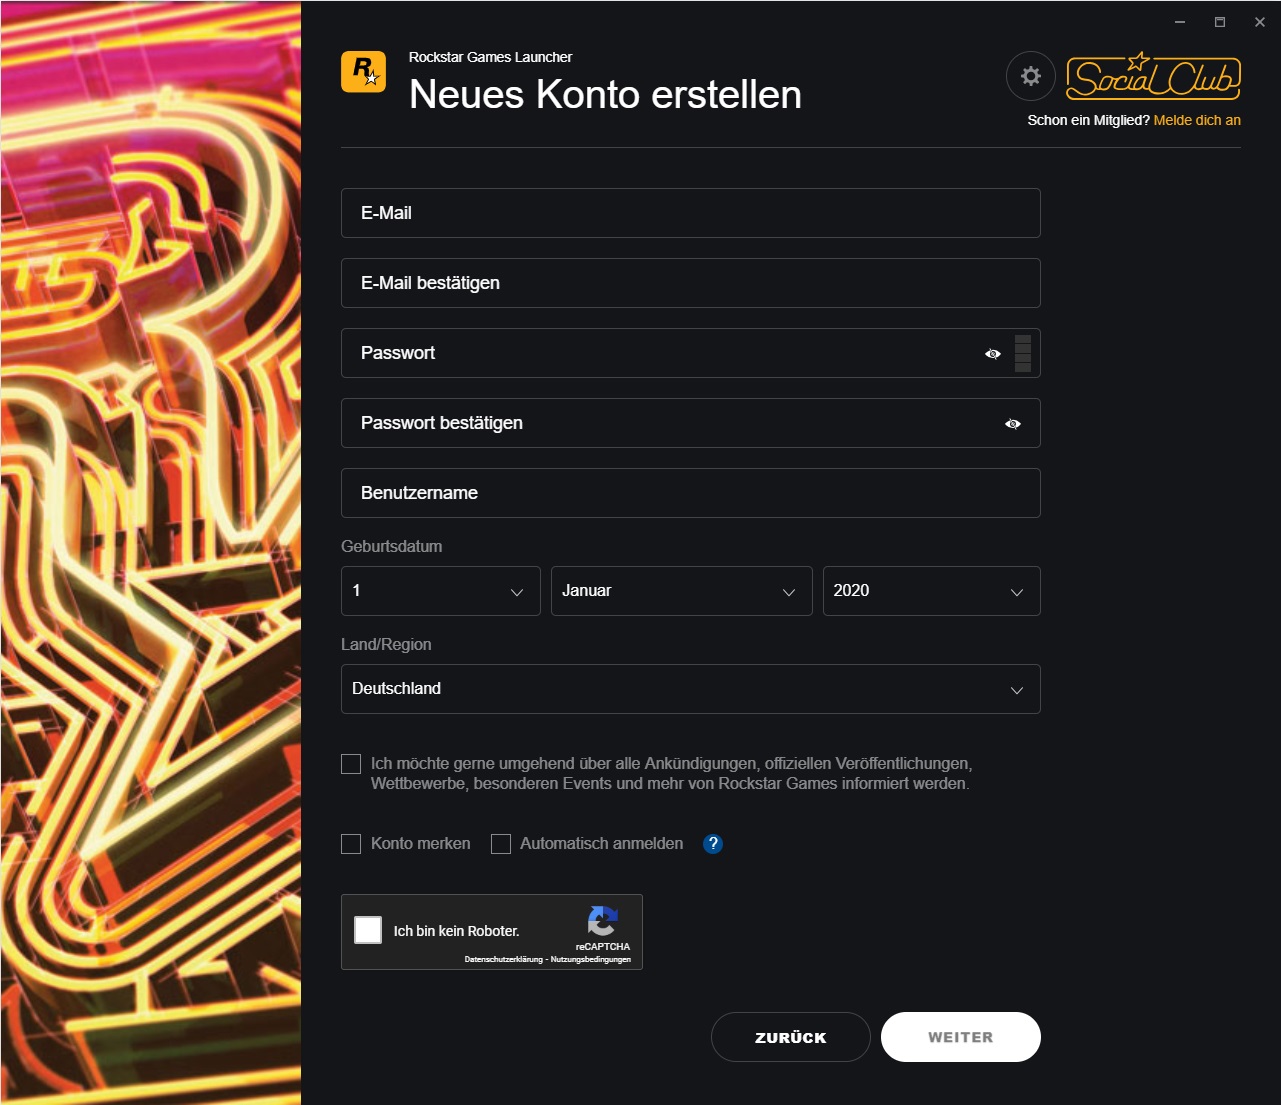
Task: Open the Deutschland Land/Region dropdown
Action: [690, 689]
